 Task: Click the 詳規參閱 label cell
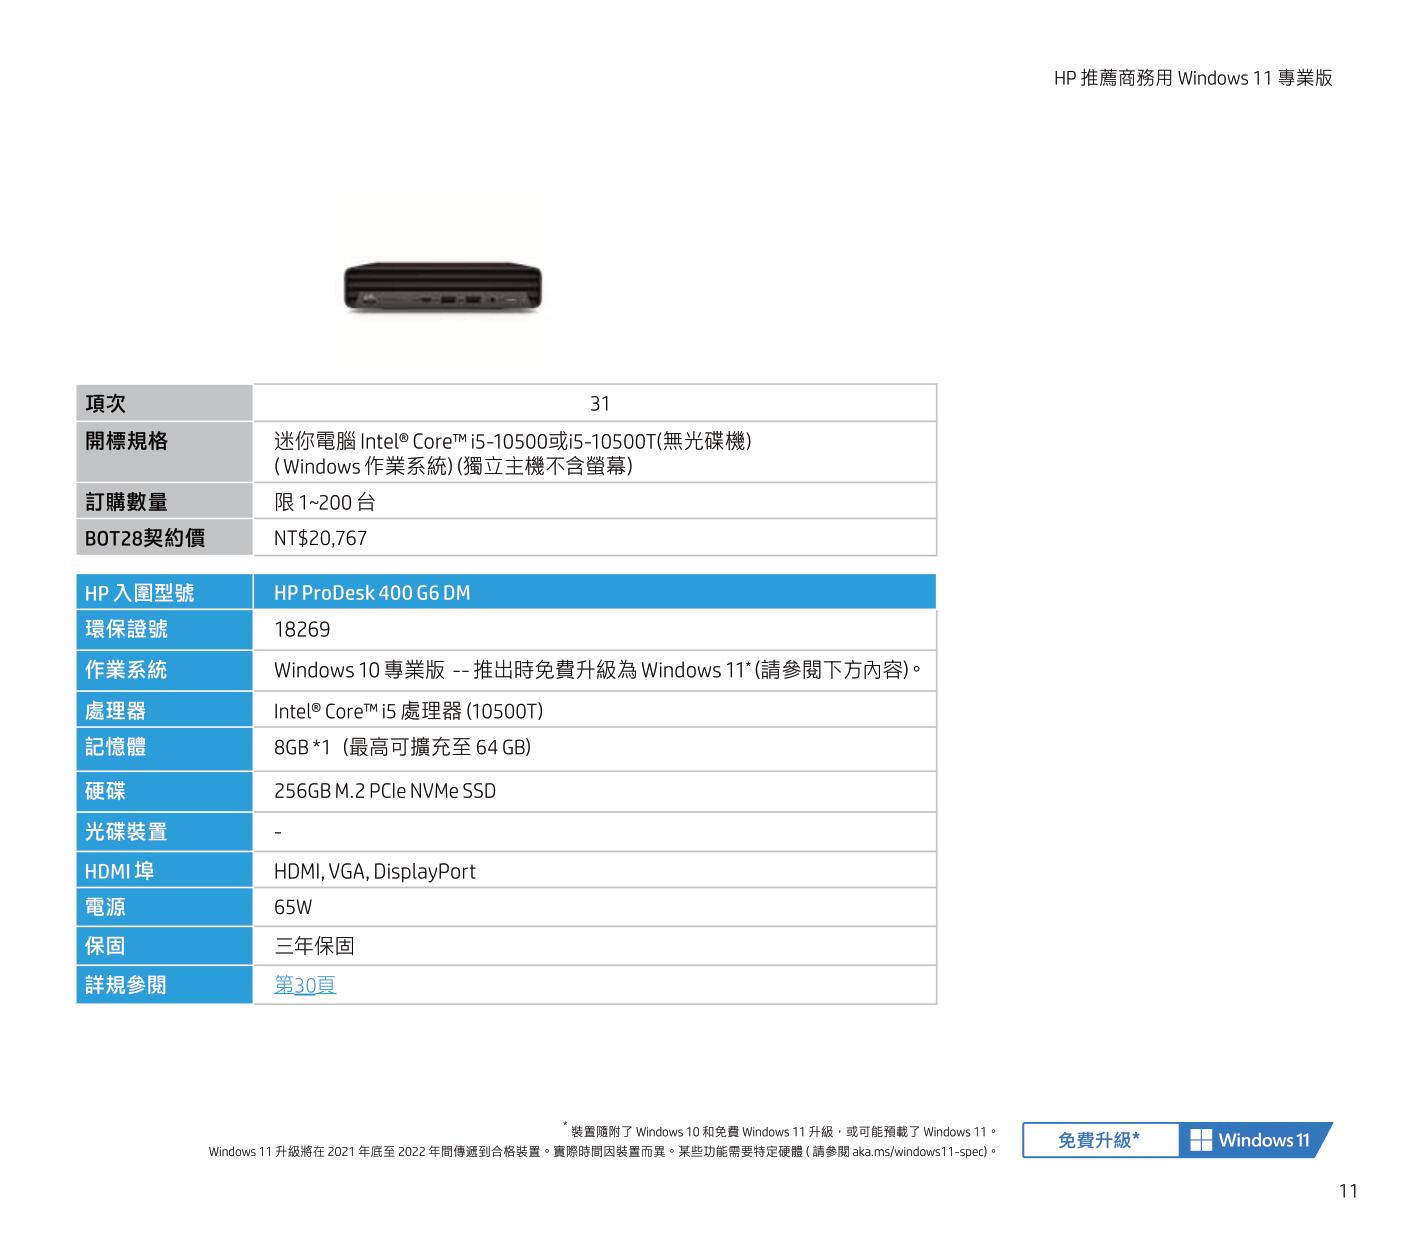(165, 985)
